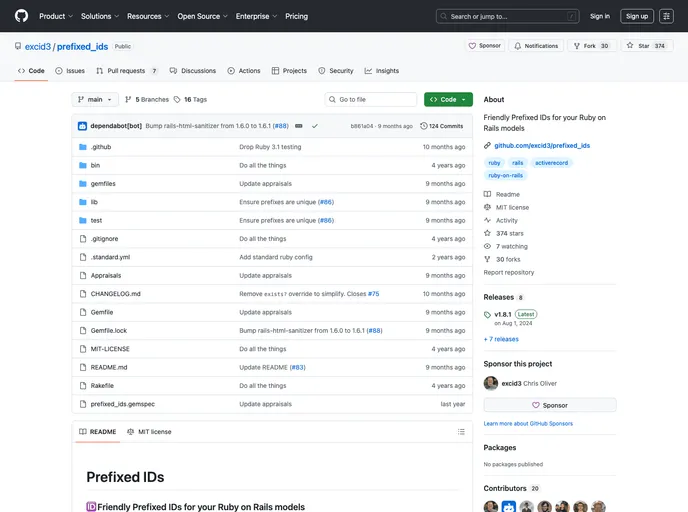The image size is (688, 512).
Task: Switch to the Pull requests tab
Action: (x=127, y=71)
